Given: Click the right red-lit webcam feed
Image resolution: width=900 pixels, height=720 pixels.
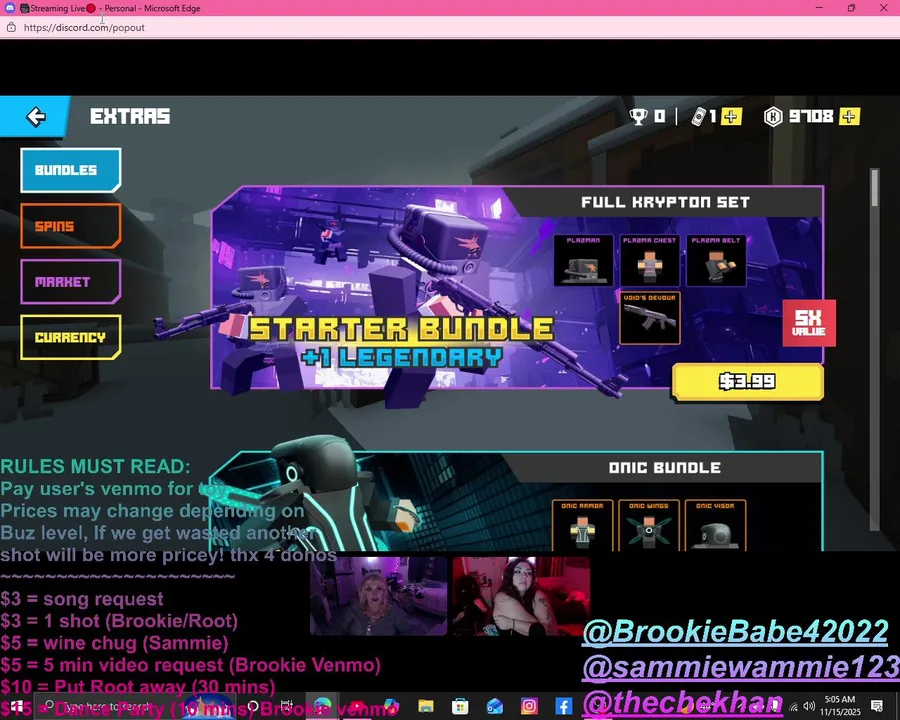Looking at the screenshot, I should pyautogui.click(x=521, y=596).
